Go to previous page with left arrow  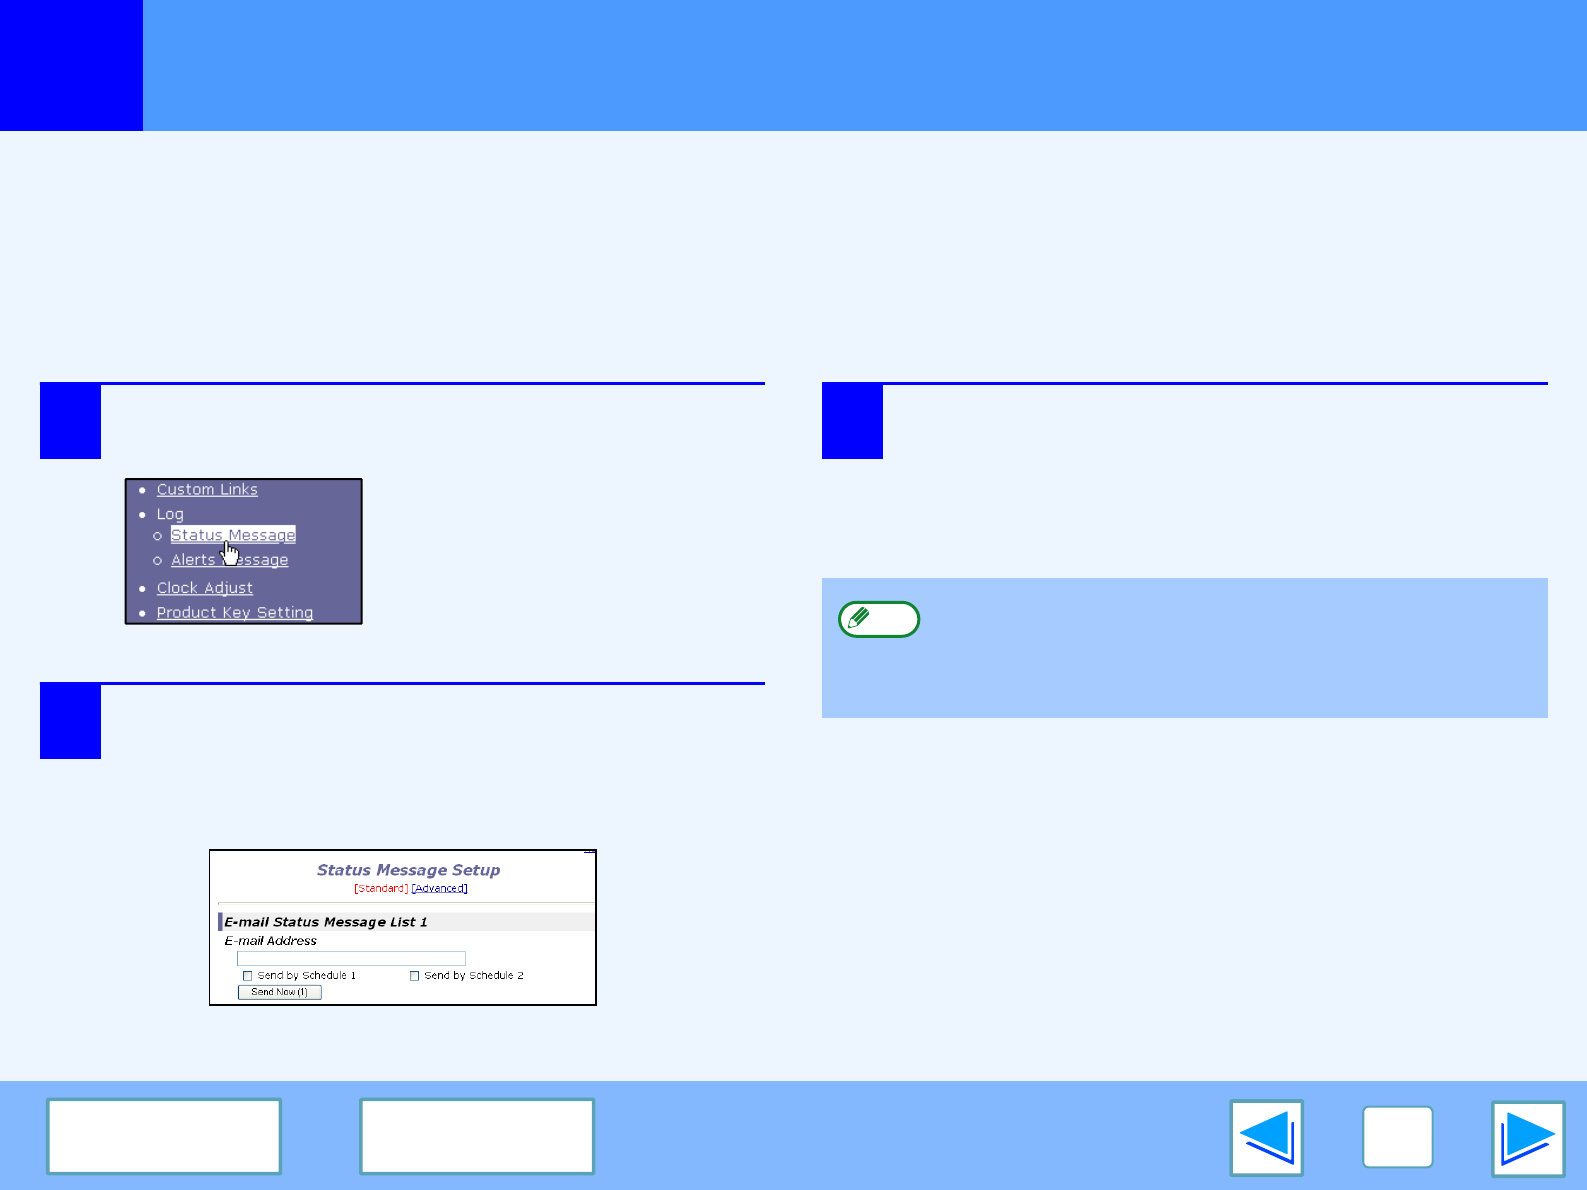1266,1138
